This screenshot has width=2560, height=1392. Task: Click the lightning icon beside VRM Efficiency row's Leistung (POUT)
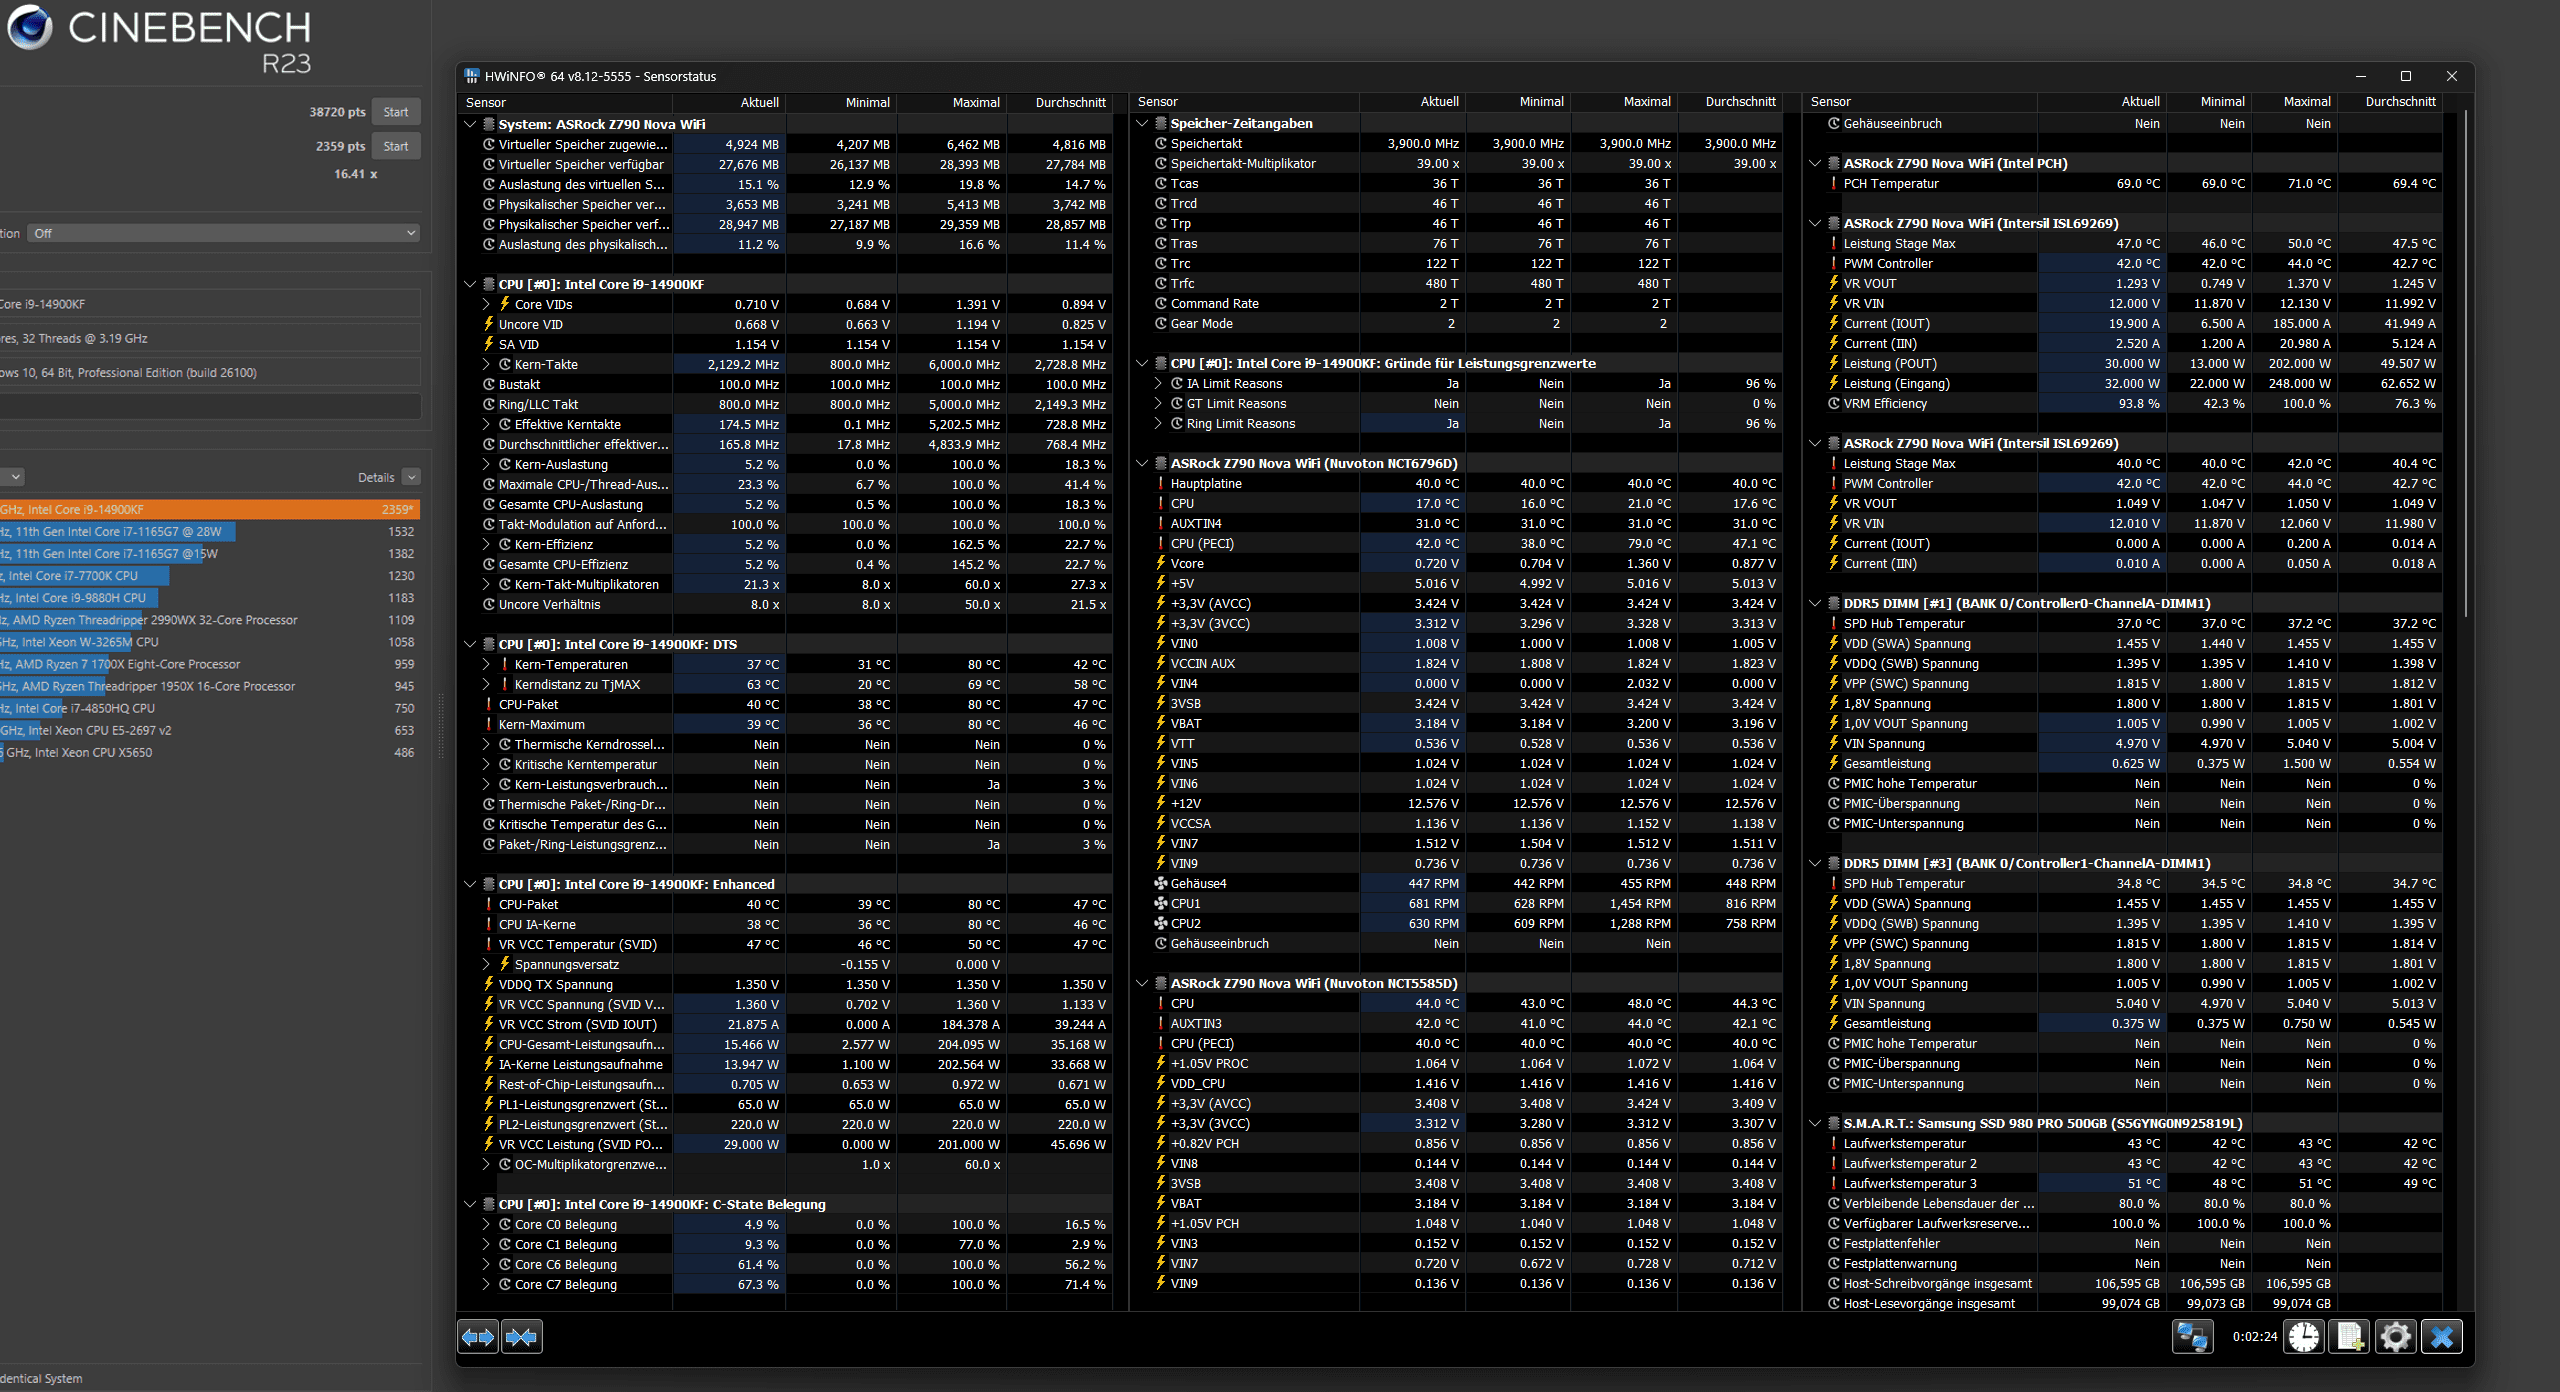coord(1834,364)
